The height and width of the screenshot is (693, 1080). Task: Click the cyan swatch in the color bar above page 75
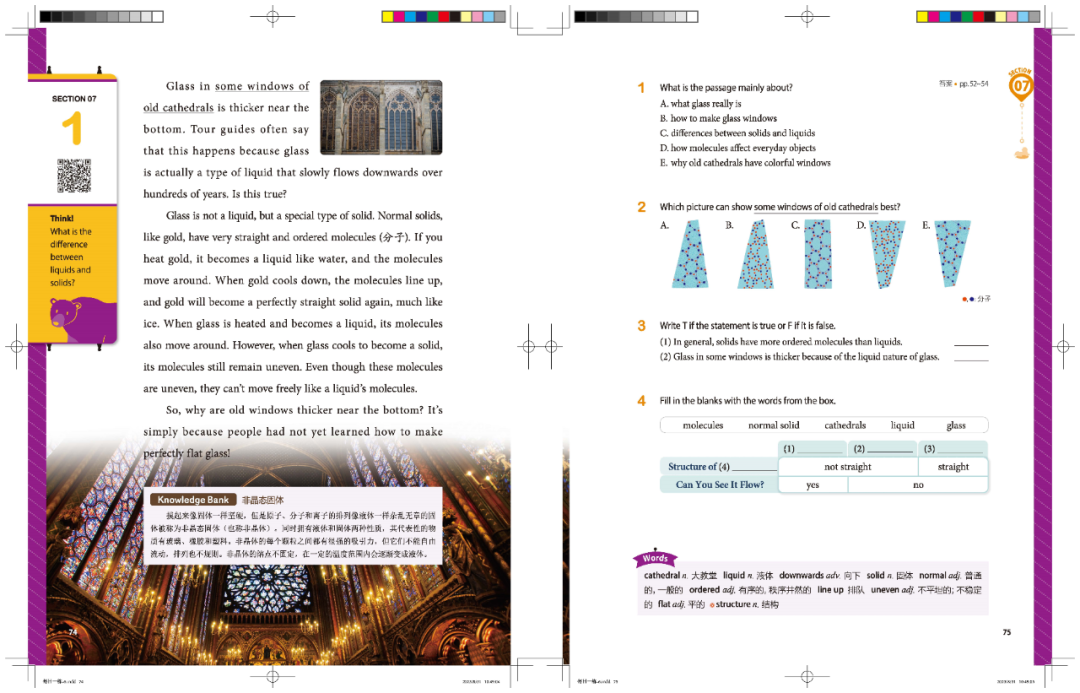click(x=945, y=17)
